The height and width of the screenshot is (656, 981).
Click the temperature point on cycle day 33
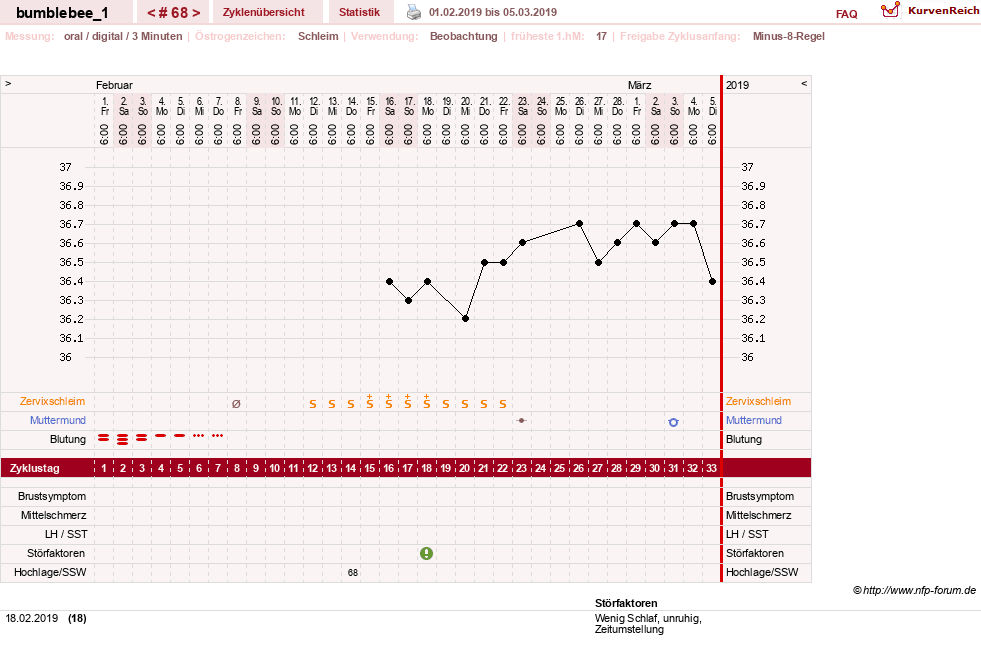click(713, 281)
